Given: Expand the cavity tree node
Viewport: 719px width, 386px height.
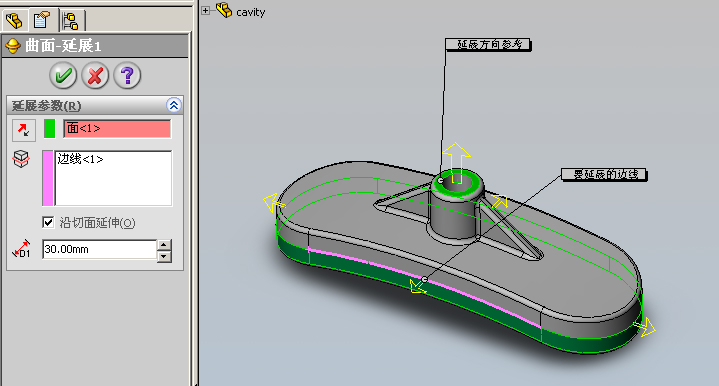Looking at the screenshot, I should tap(205, 11).
